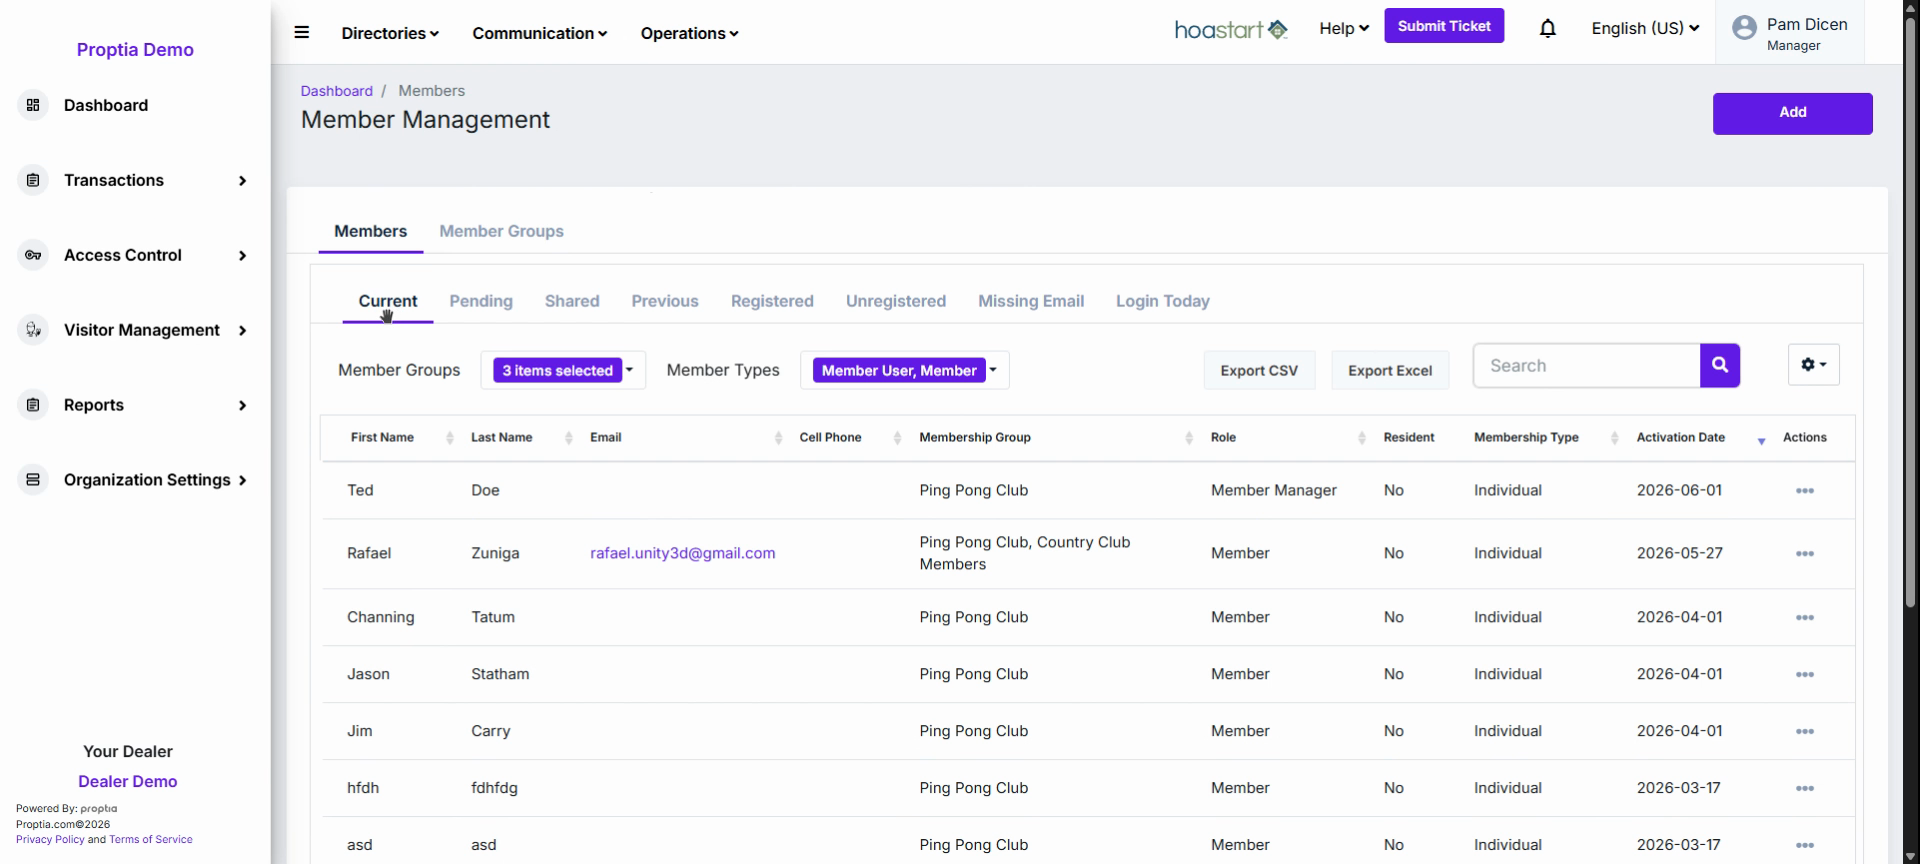Open actions menu for asd asd
1920x864 pixels.
[x=1804, y=846]
